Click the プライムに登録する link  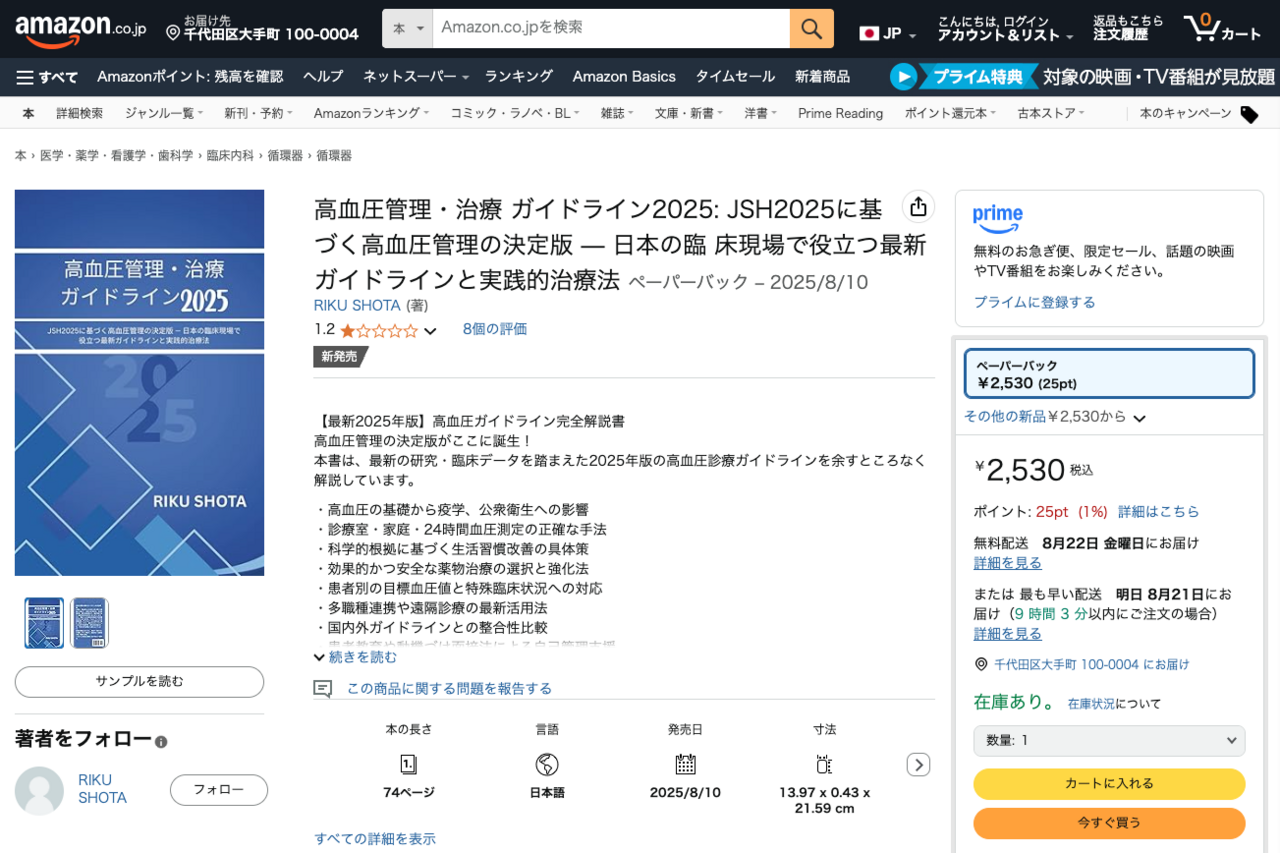pyautogui.click(x=1034, y=302)
